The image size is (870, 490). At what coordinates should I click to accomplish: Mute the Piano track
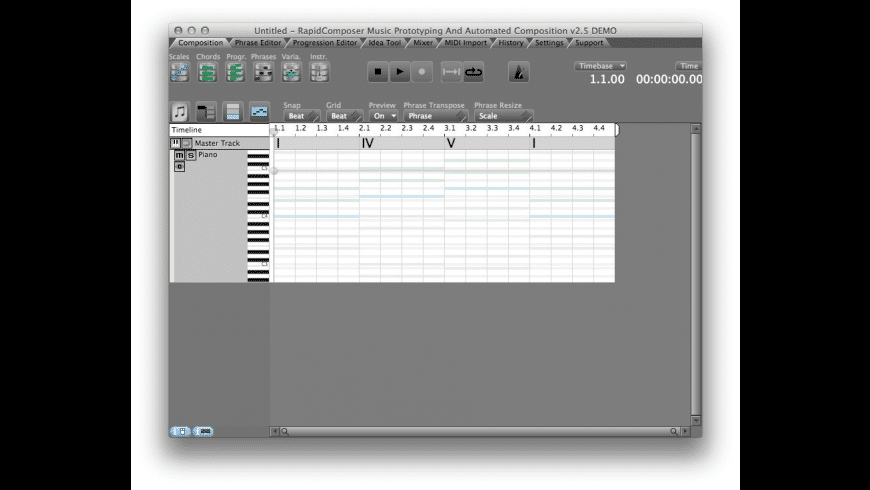coord(179,155)
